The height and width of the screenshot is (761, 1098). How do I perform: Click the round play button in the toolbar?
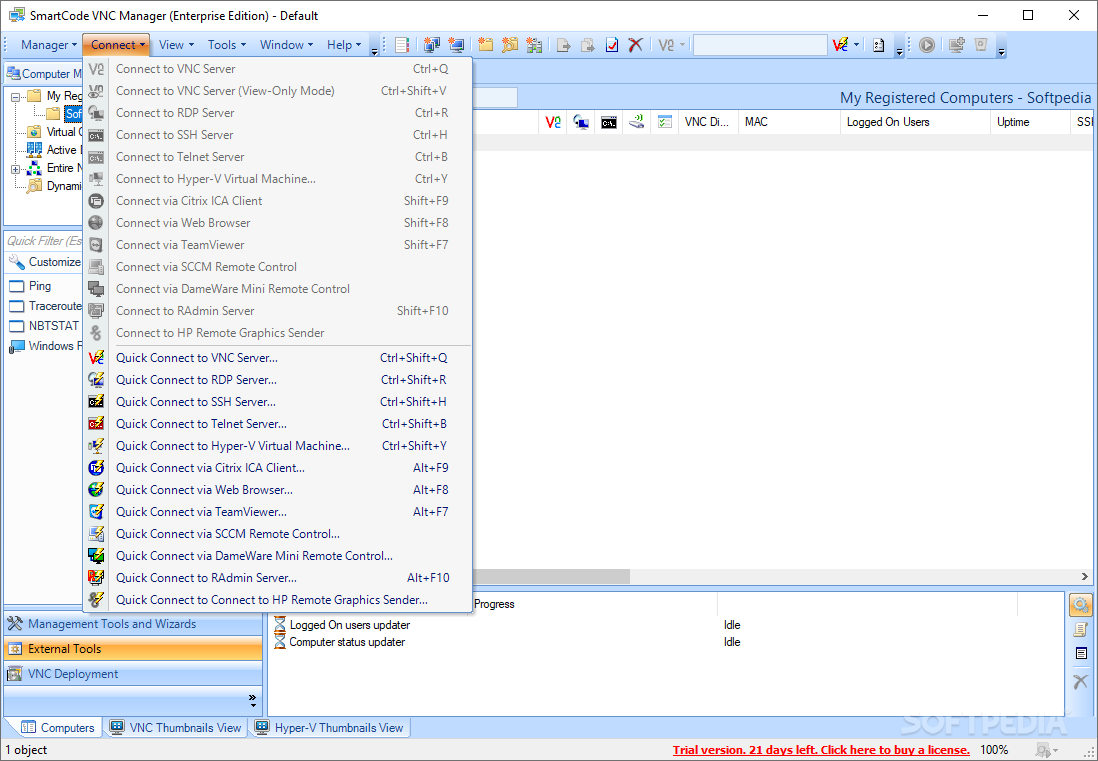pos(926,45)
